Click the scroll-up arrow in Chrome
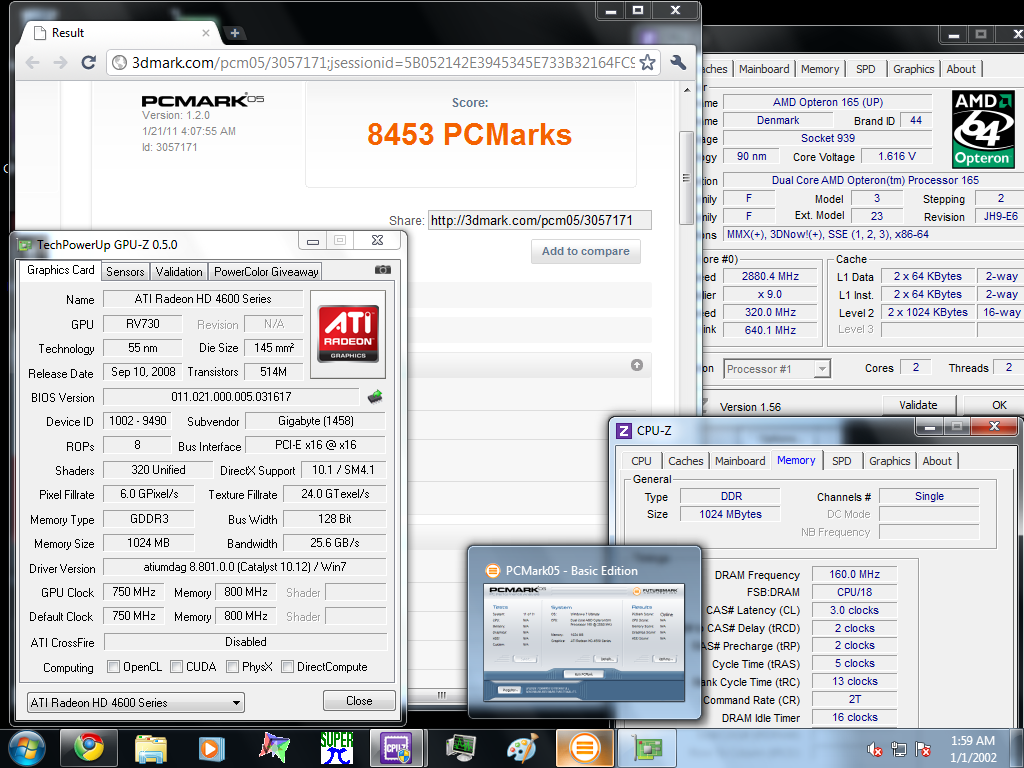1024x768 pixels. point(686,89)
